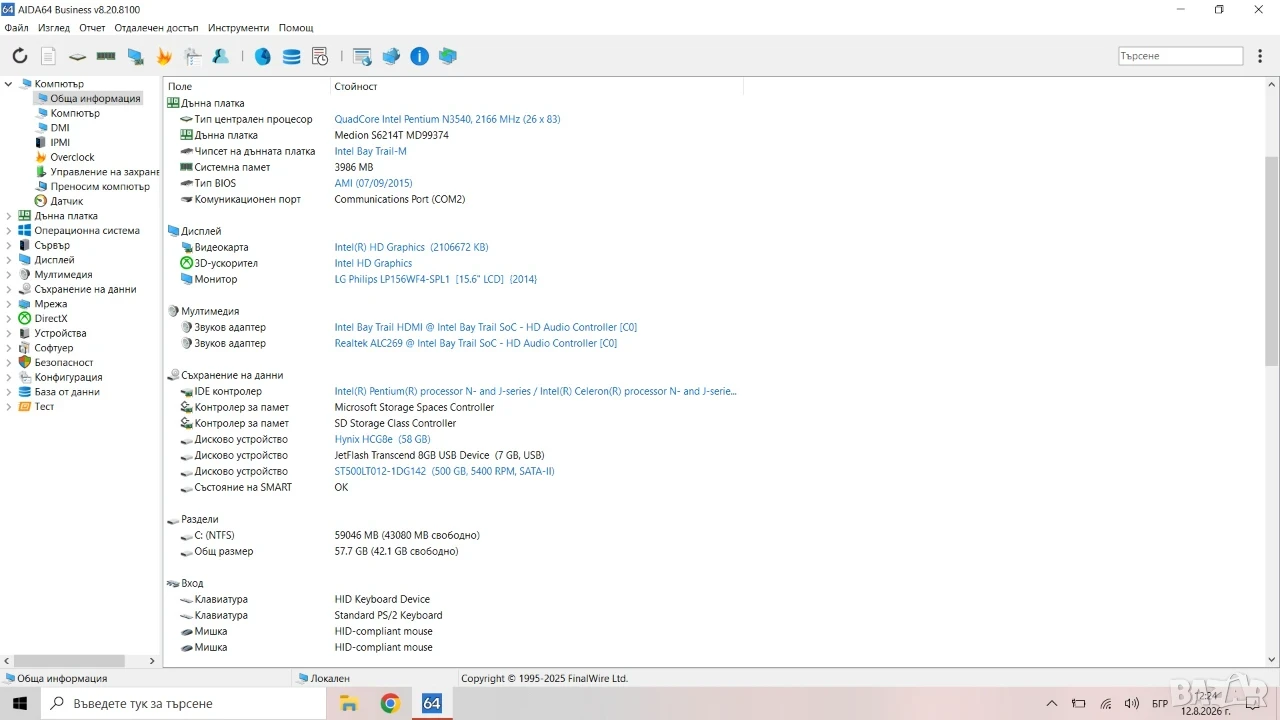
Task: Expand the Дънна платка tree node
Action: (9, 216)
